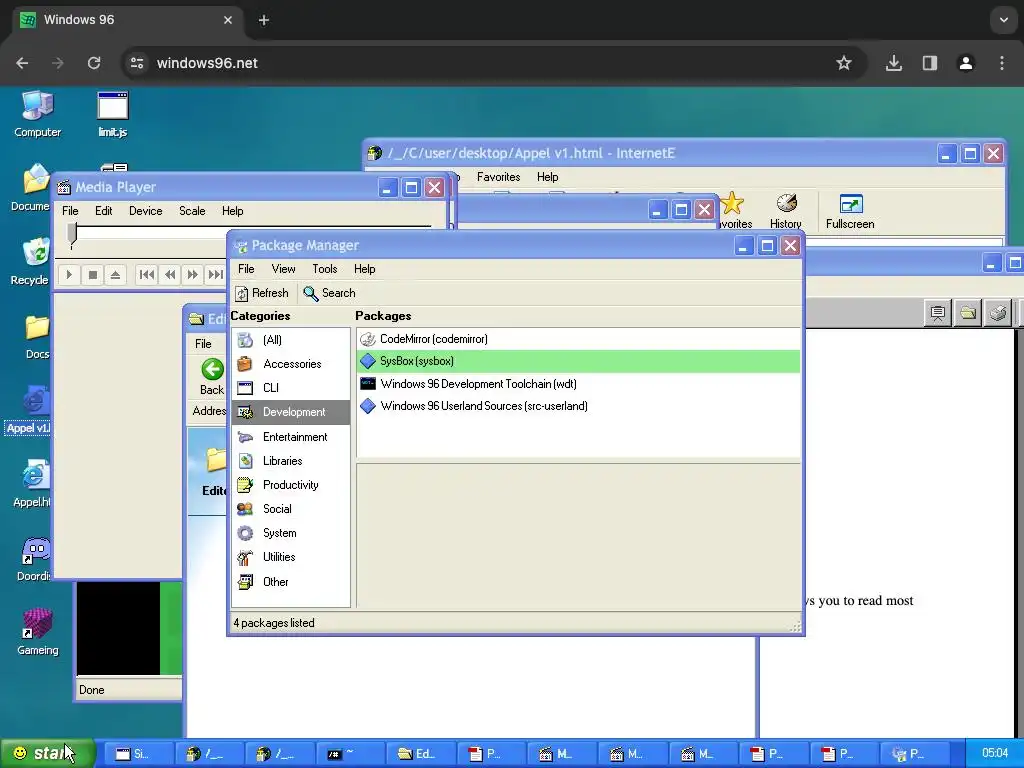1024x768 pixels.
Task: Select the Utilities category
Action: 291,557
